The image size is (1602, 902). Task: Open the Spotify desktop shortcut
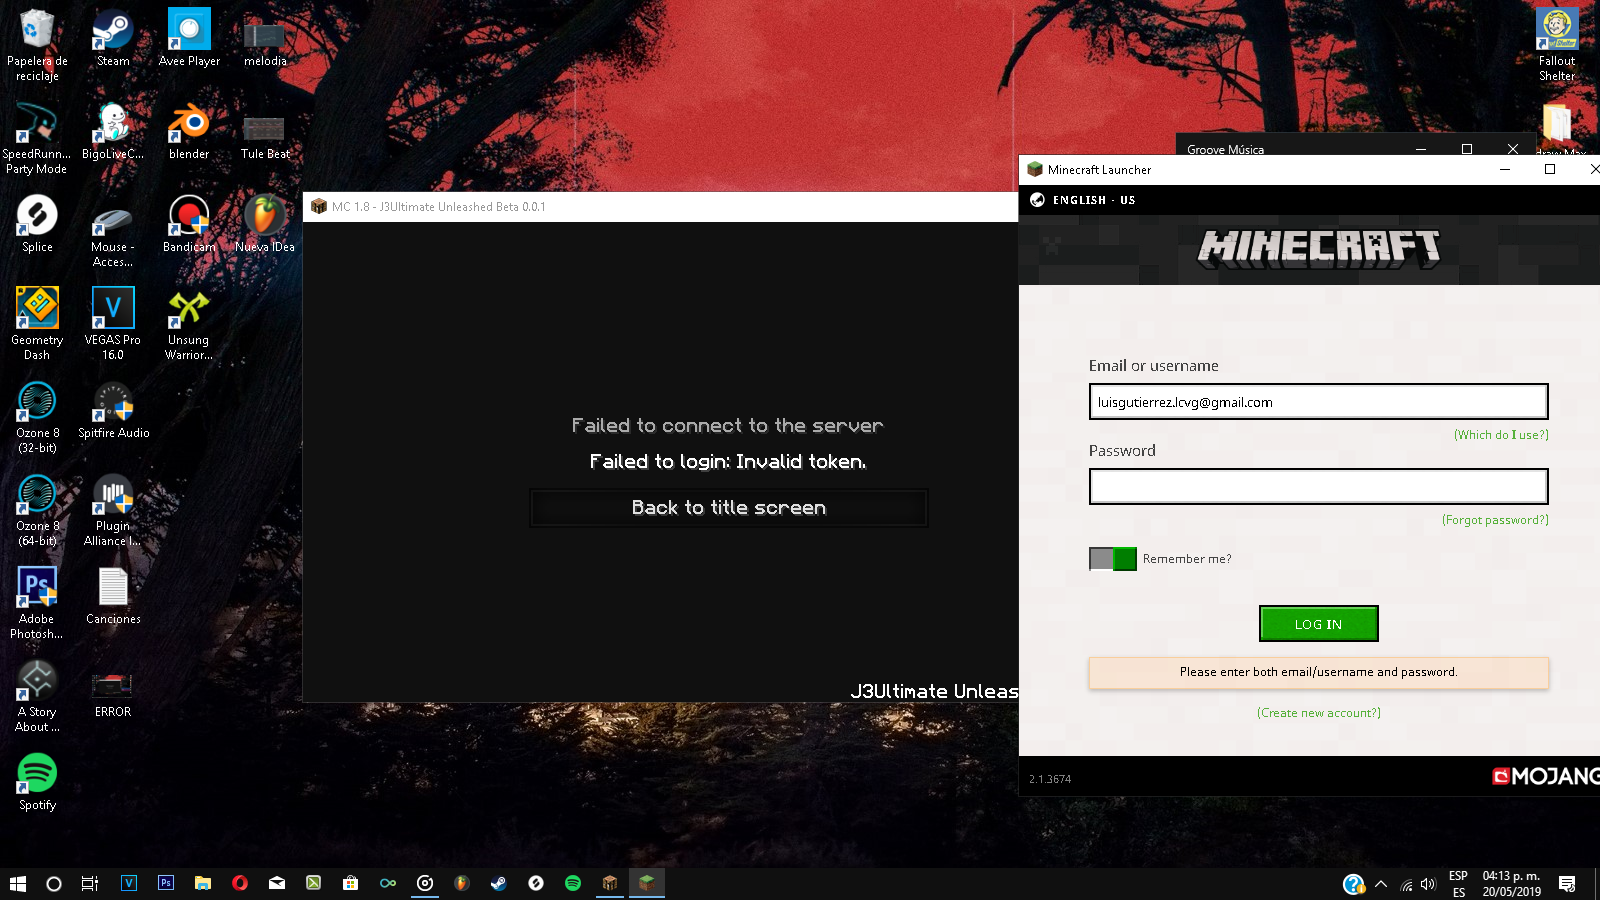[x=37, y=782]
